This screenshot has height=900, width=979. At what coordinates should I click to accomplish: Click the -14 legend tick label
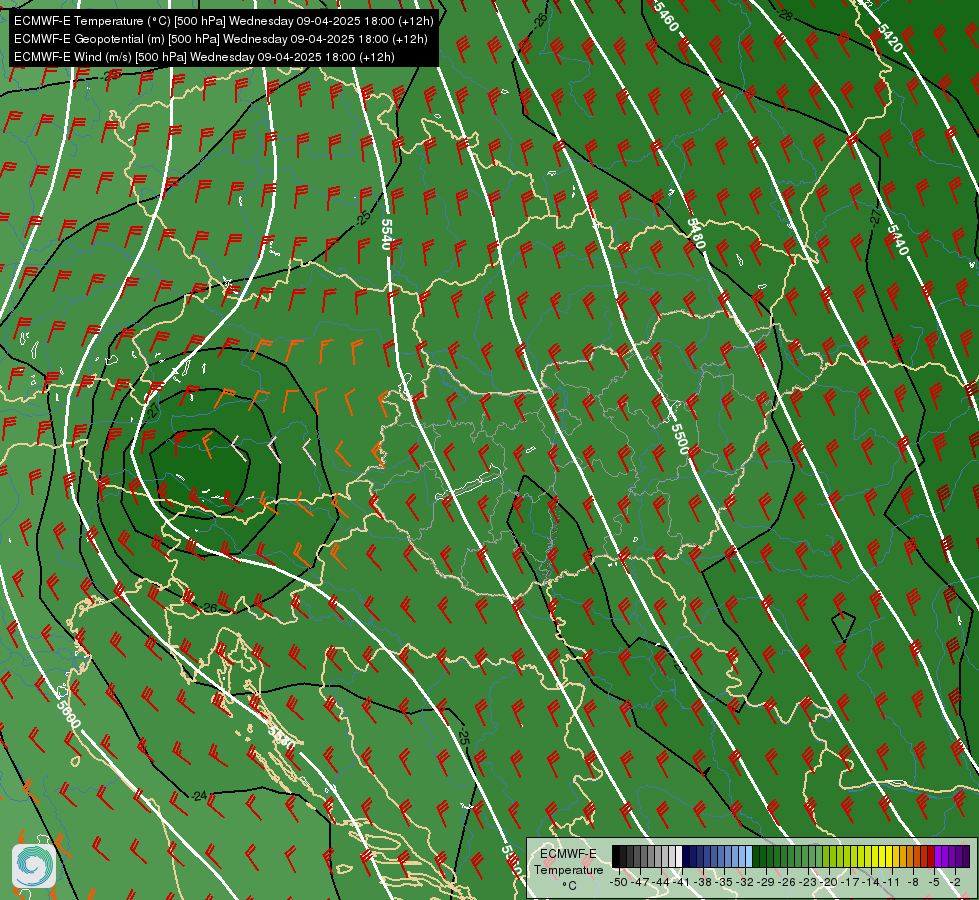point(871,882)
